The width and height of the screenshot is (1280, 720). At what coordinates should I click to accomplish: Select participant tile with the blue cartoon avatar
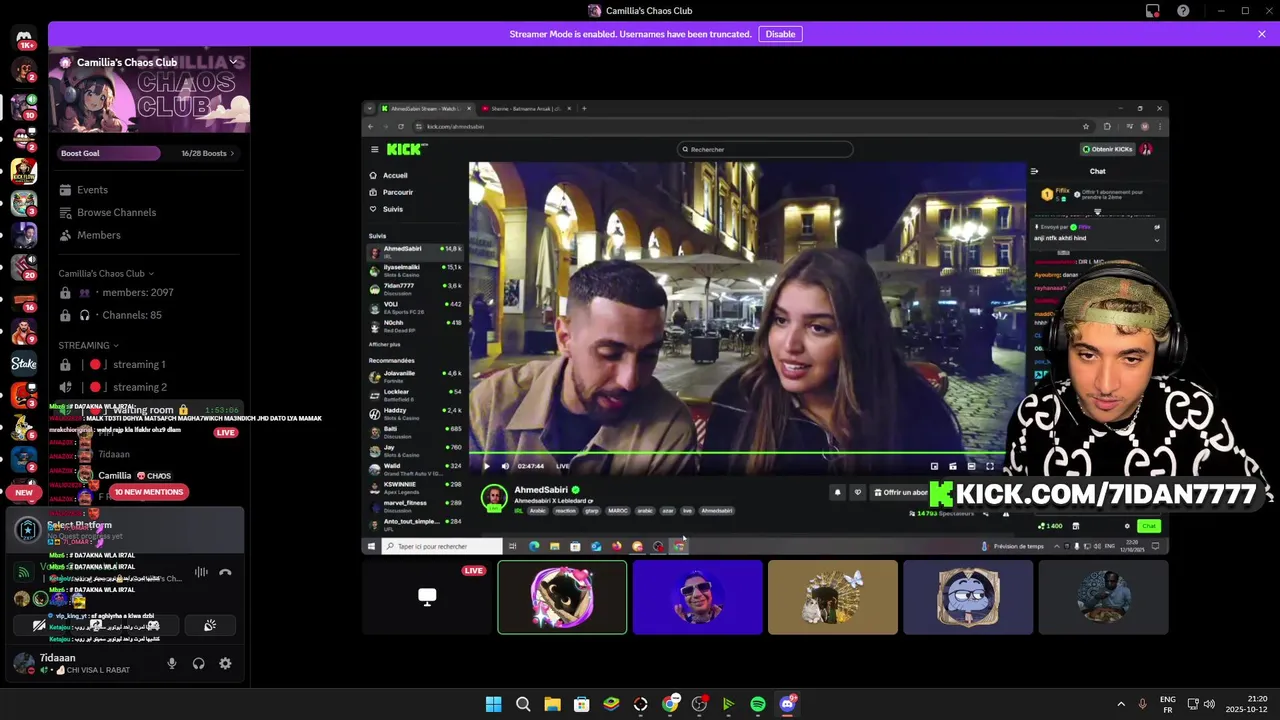tap(968, 597)
